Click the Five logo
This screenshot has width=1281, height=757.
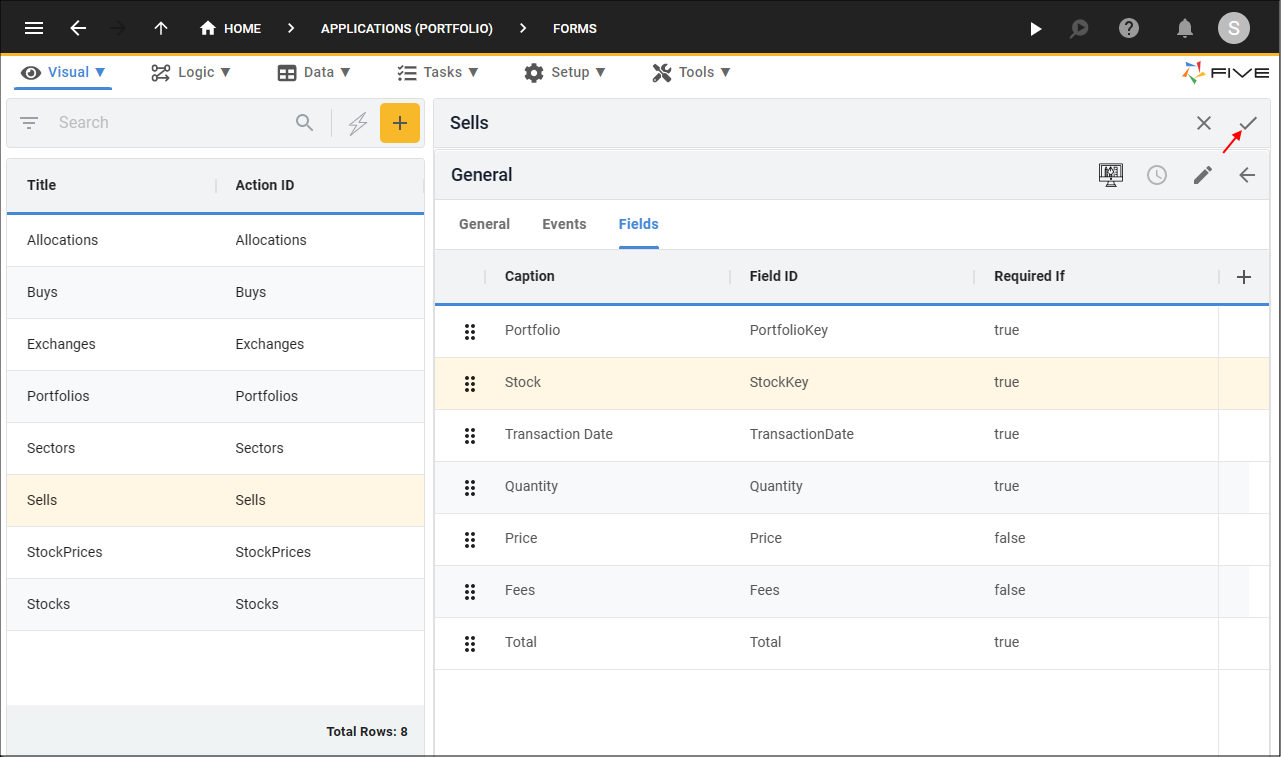(1226, 72)
